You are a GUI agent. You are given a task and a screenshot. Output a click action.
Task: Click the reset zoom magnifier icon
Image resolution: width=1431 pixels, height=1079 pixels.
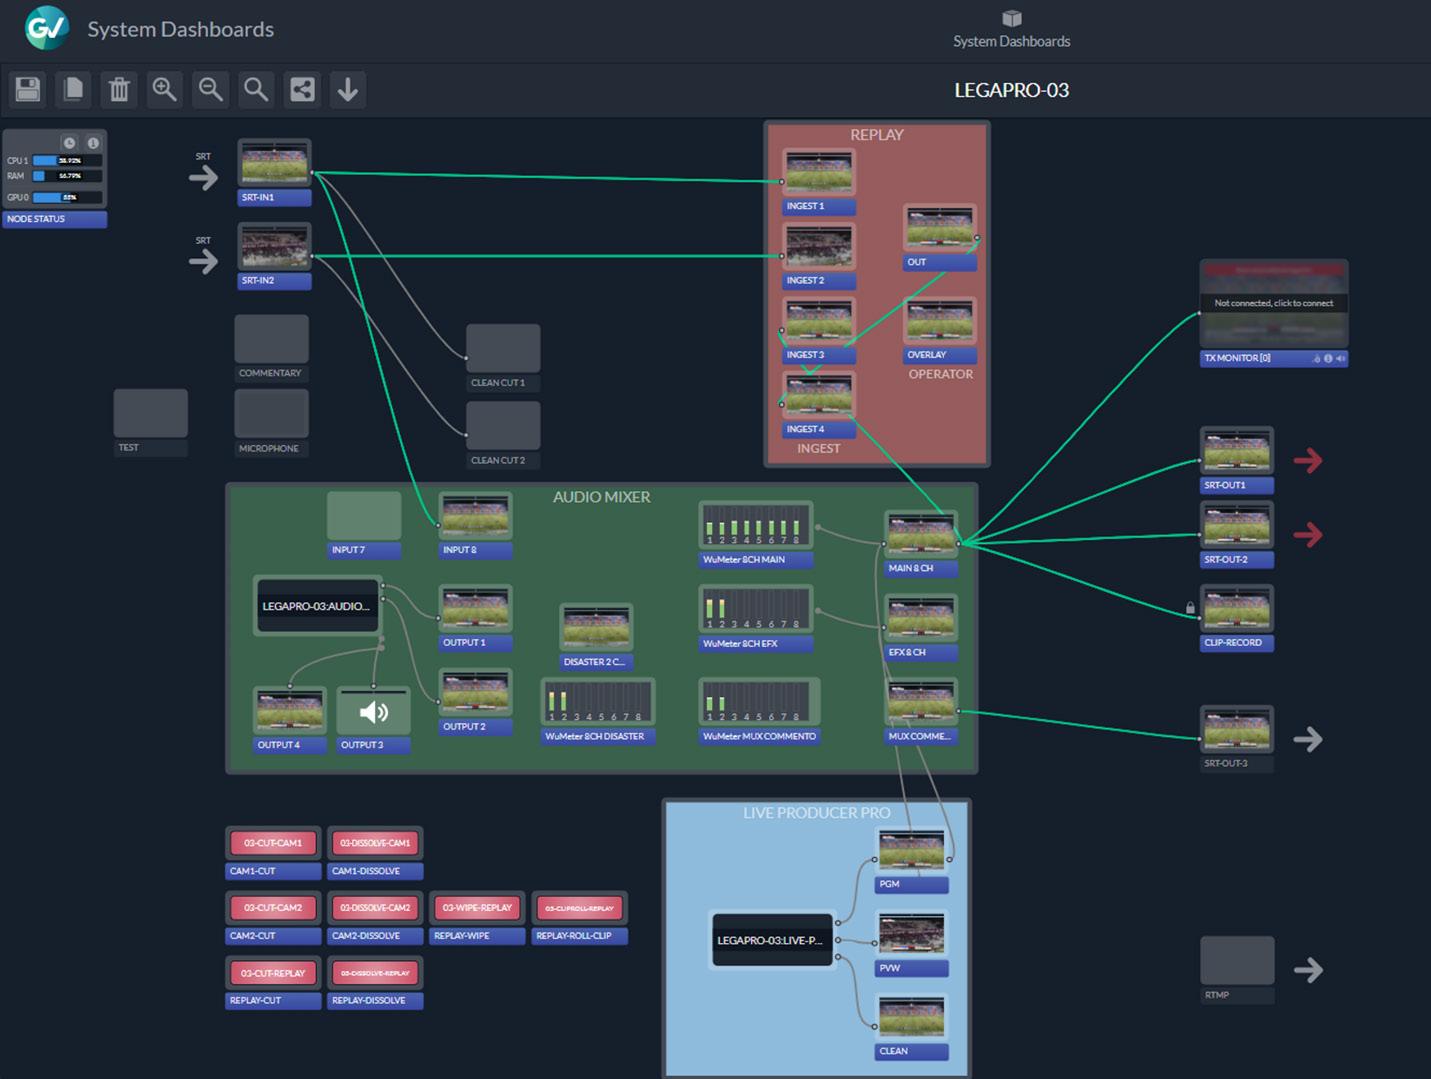(x=256, y=90)
